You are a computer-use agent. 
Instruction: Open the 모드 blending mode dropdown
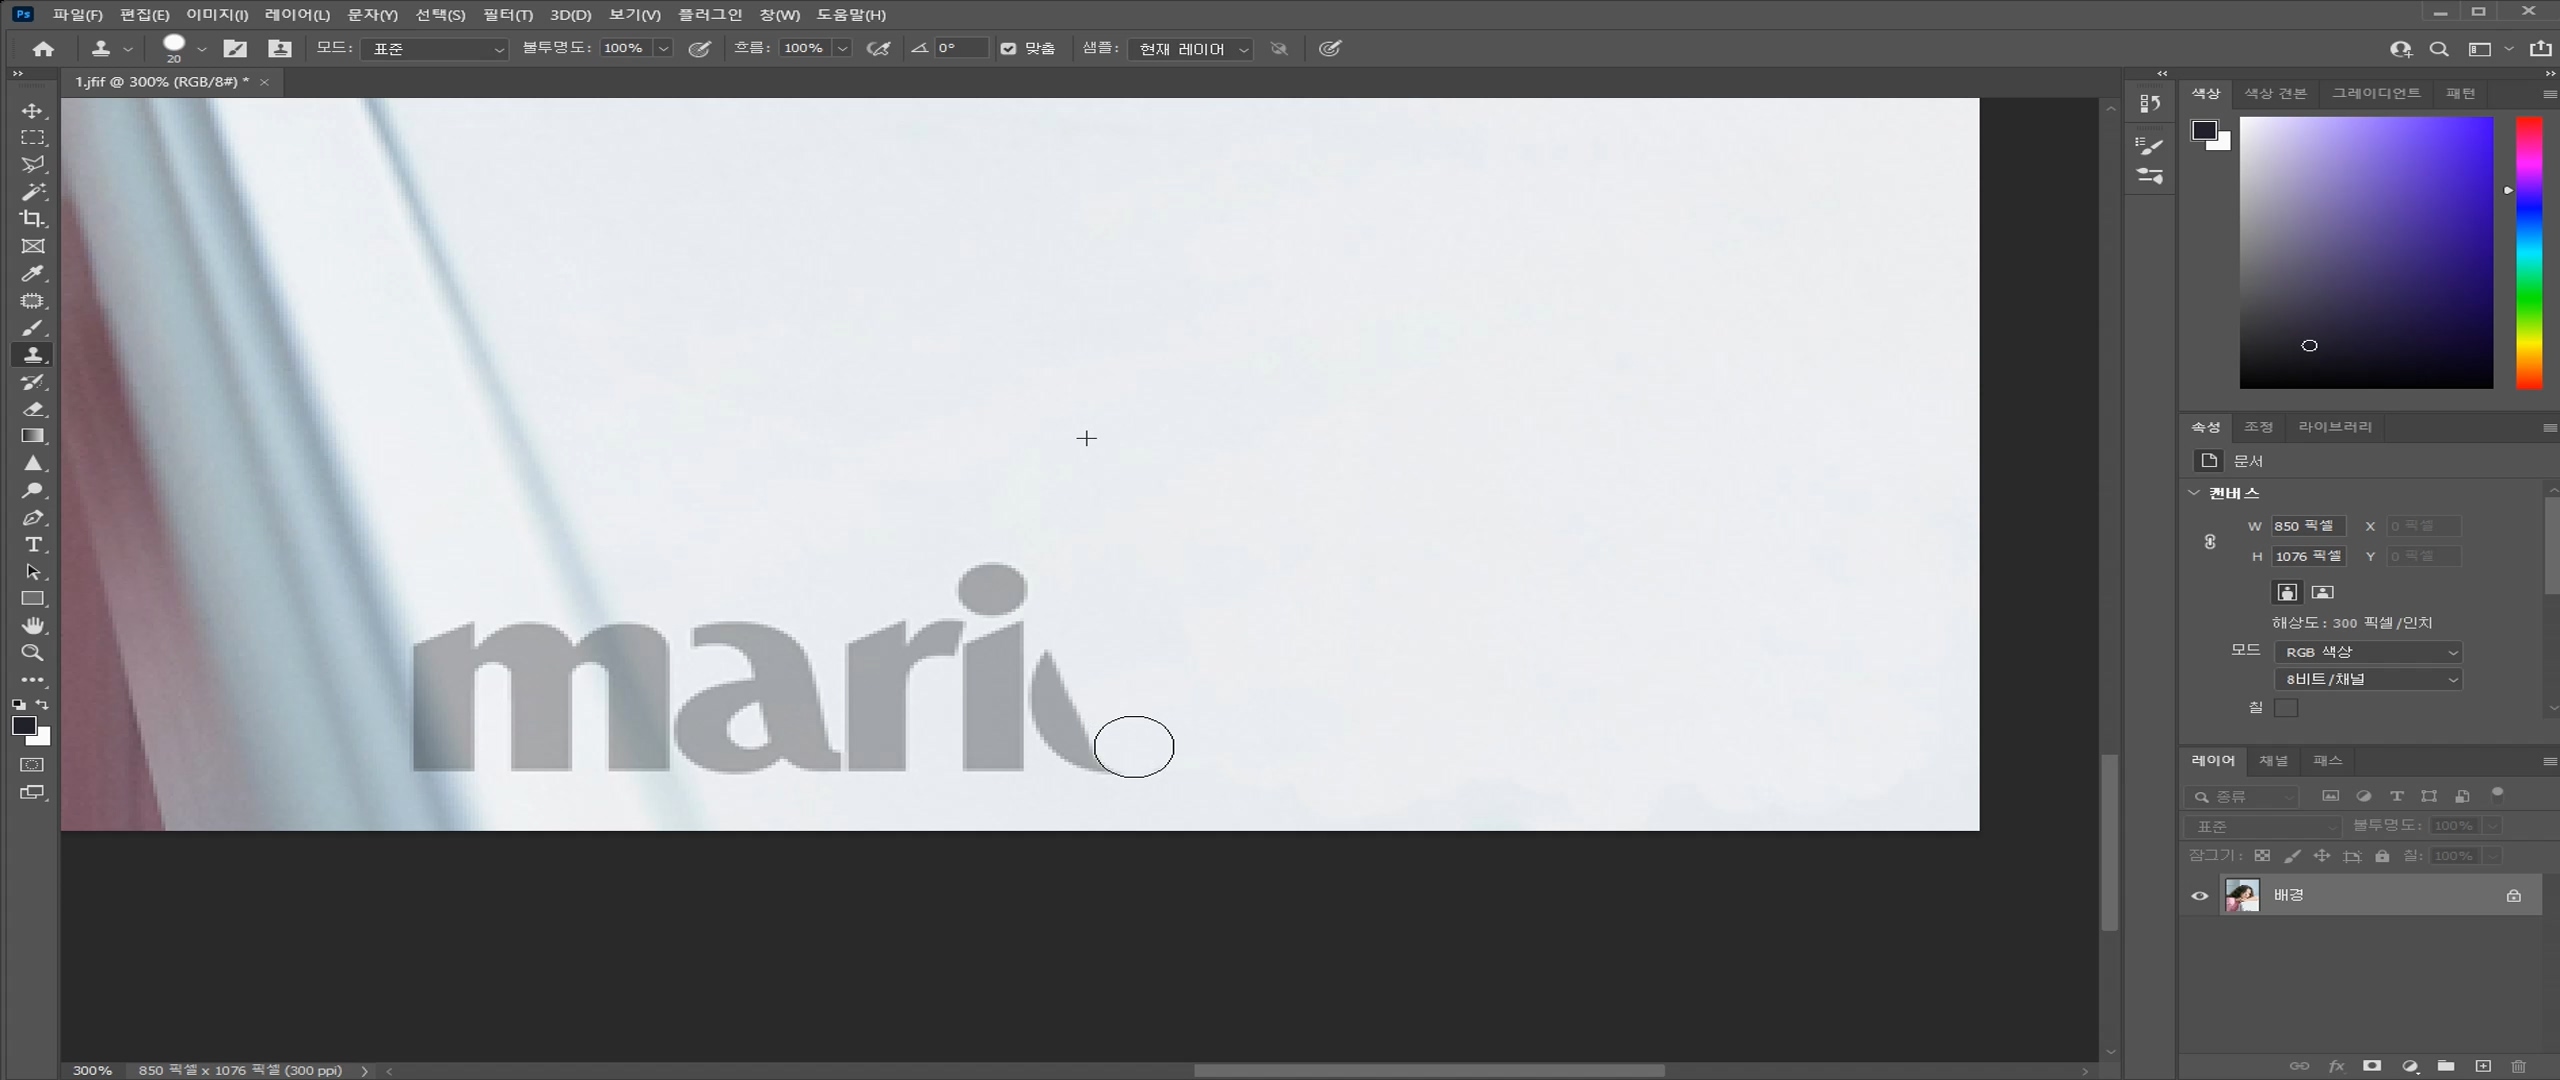(436, 49)
